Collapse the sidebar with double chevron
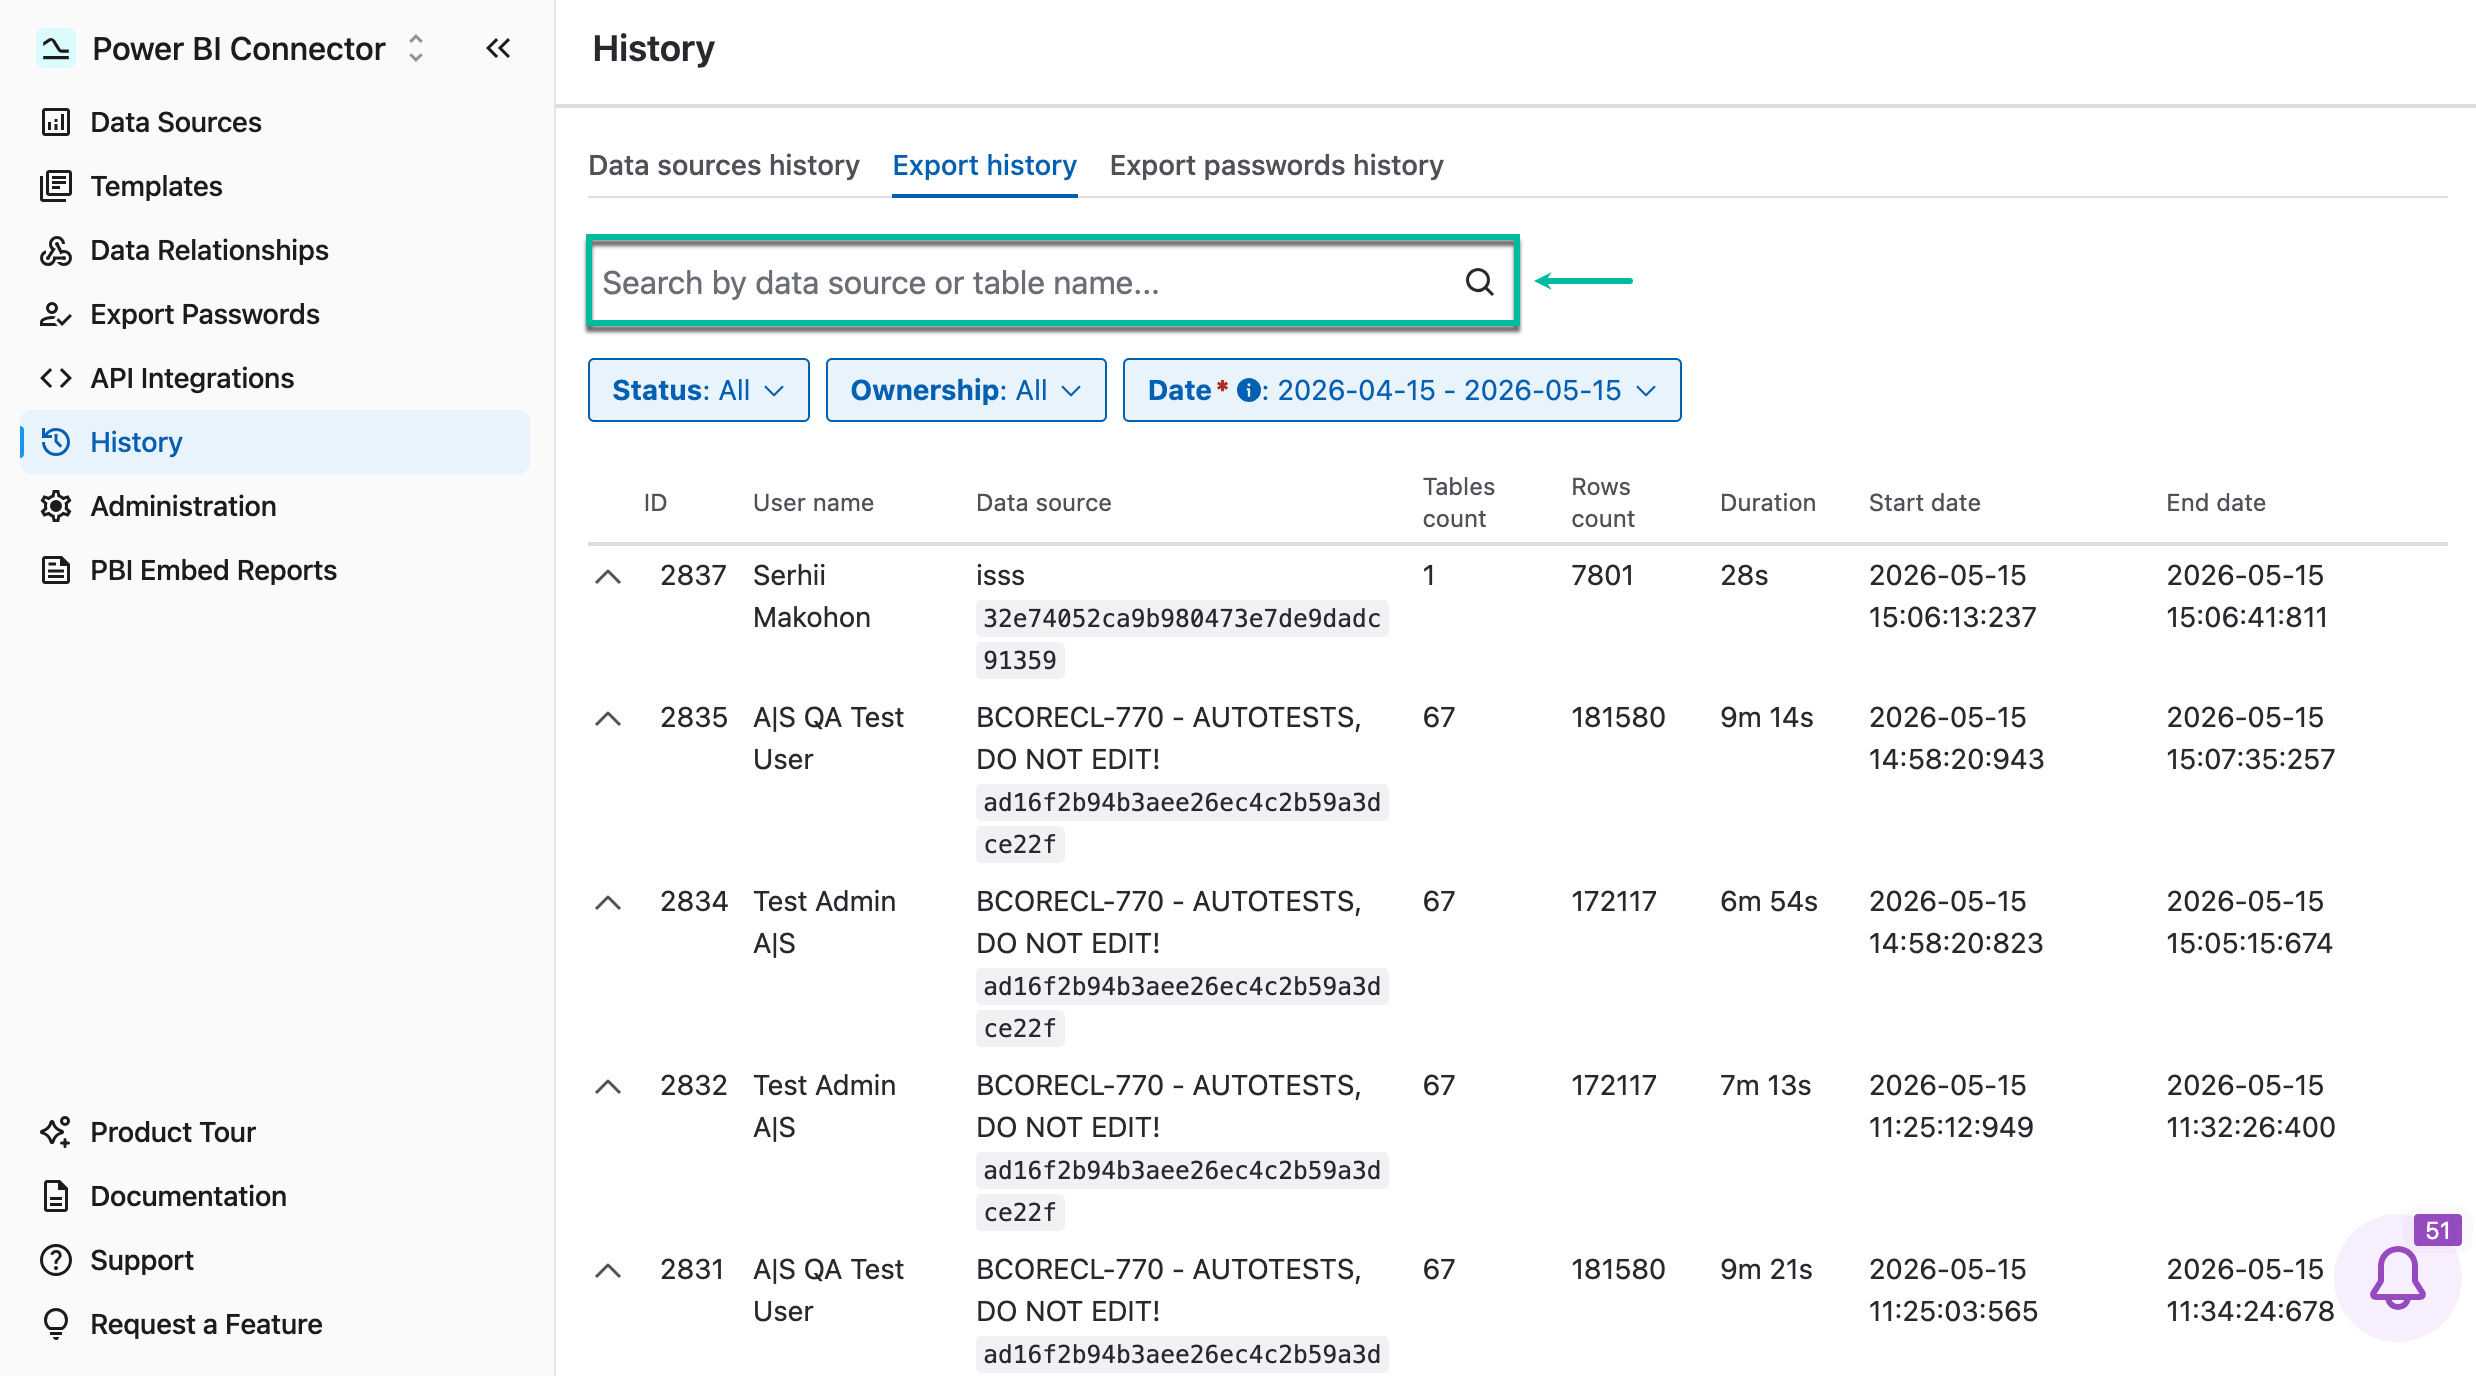This screenshot has width=2476, height=1376. pos(498,48)
